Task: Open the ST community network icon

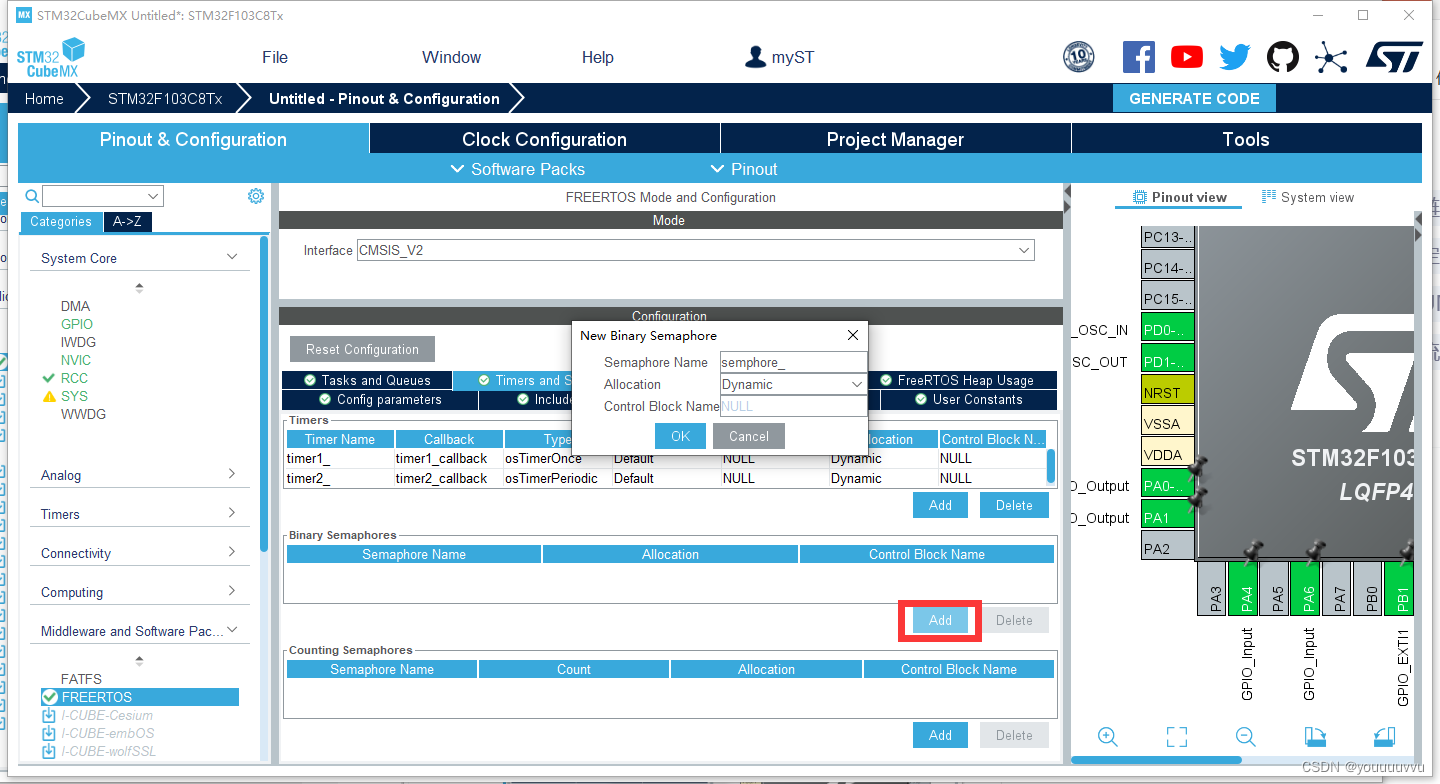Action: (1331, 57)
